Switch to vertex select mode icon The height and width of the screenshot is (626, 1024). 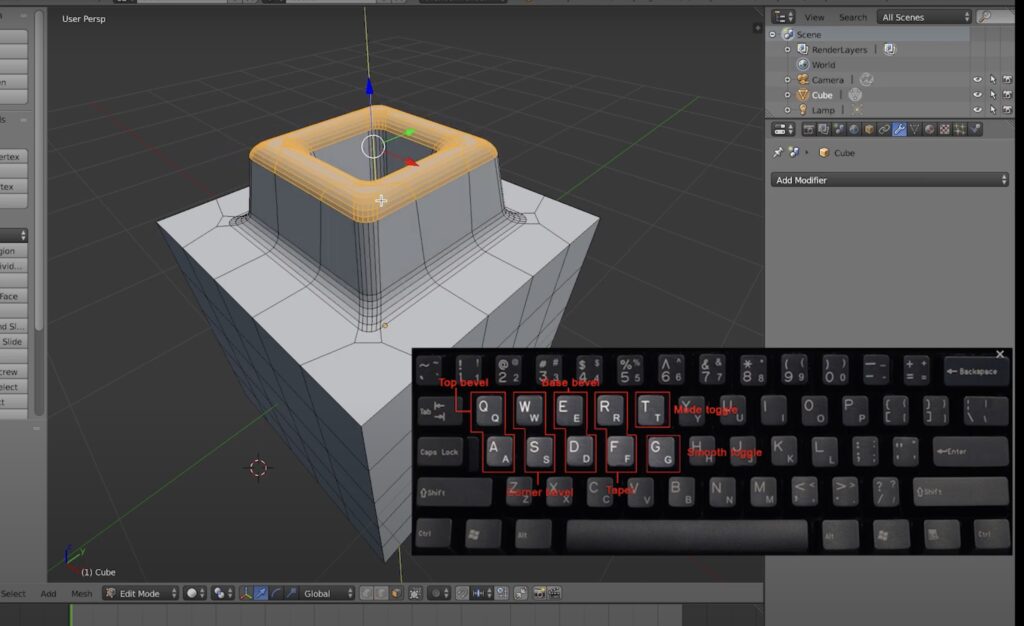366,593
